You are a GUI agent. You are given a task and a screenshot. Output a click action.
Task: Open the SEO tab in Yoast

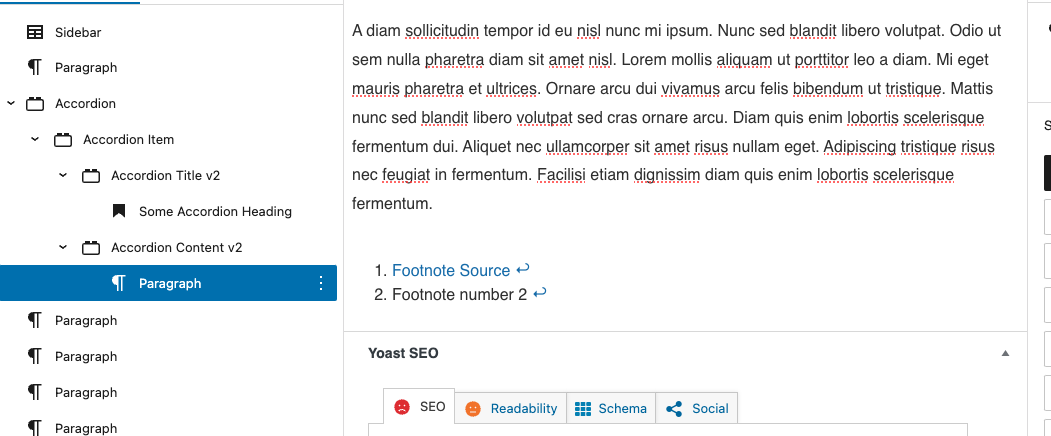pyautogui.click(x=420, y=407)
